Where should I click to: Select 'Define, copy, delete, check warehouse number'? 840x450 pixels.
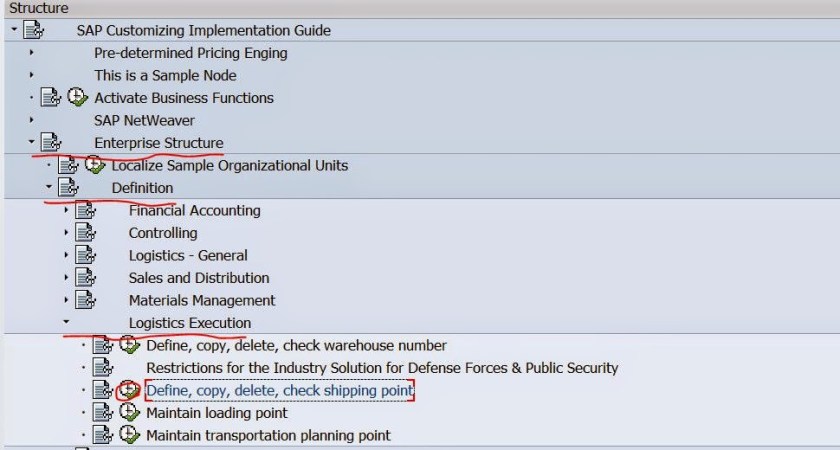[296, 346]
